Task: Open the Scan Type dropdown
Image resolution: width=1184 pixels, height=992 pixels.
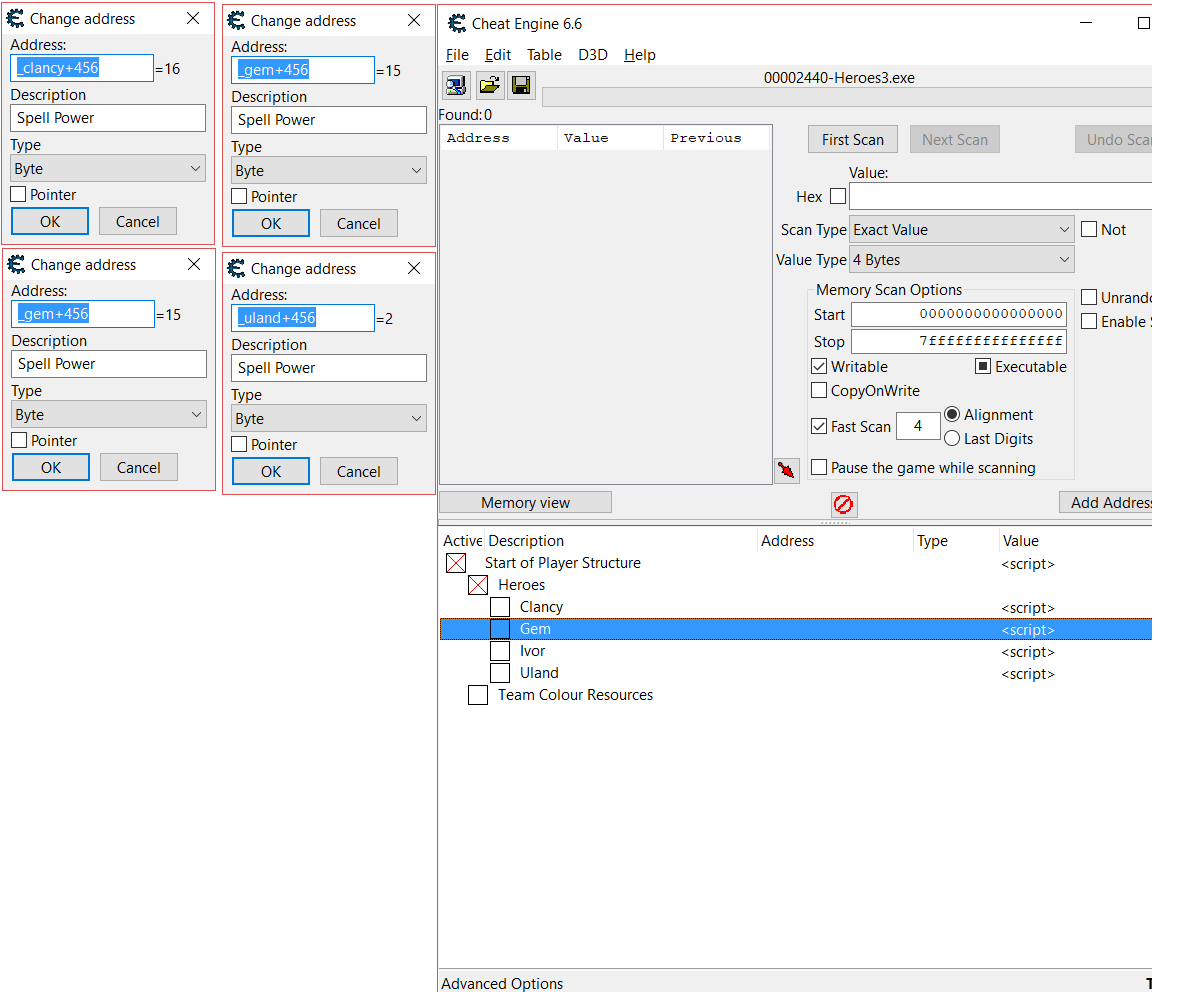Action: pyautogui.click(x=961, y=230)
